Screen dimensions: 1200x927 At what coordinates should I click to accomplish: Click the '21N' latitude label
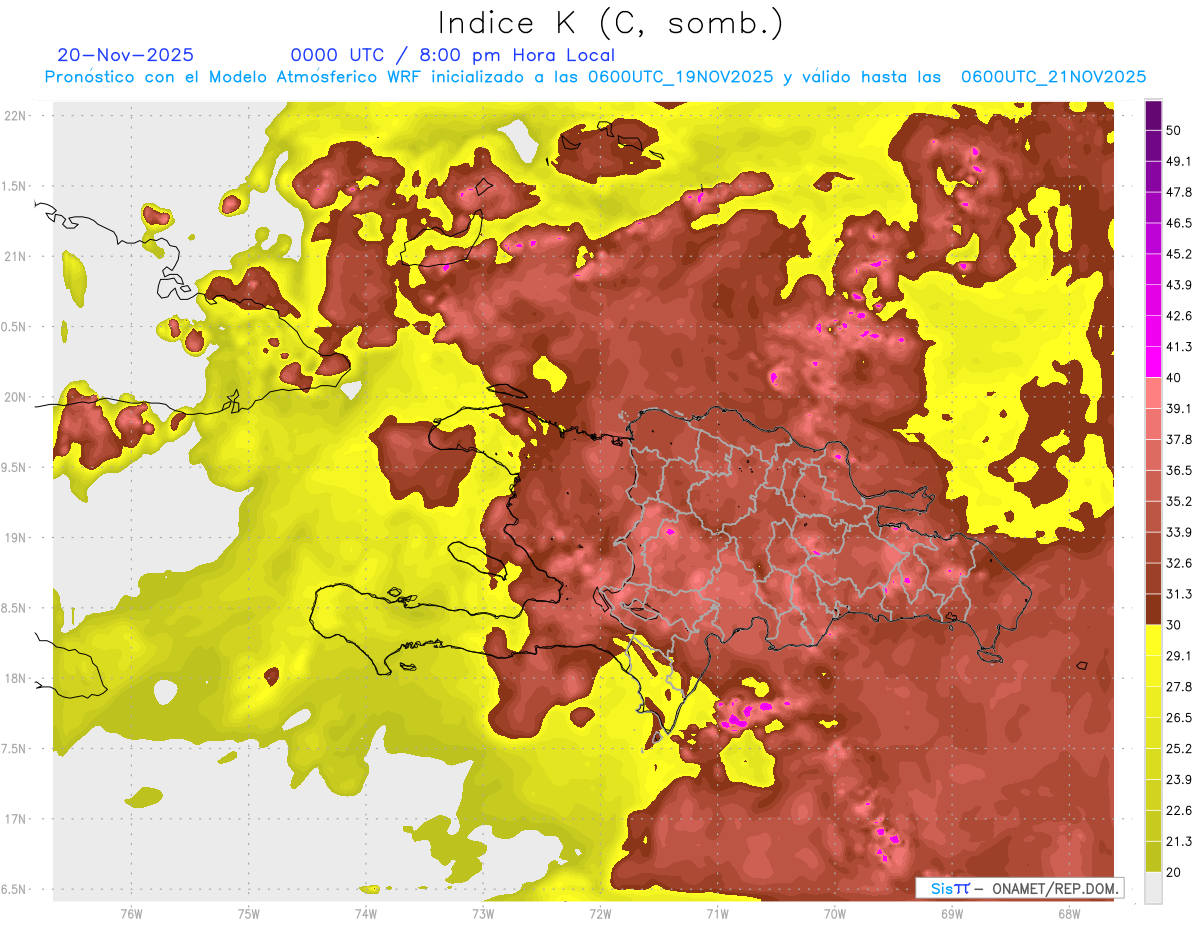15,256
